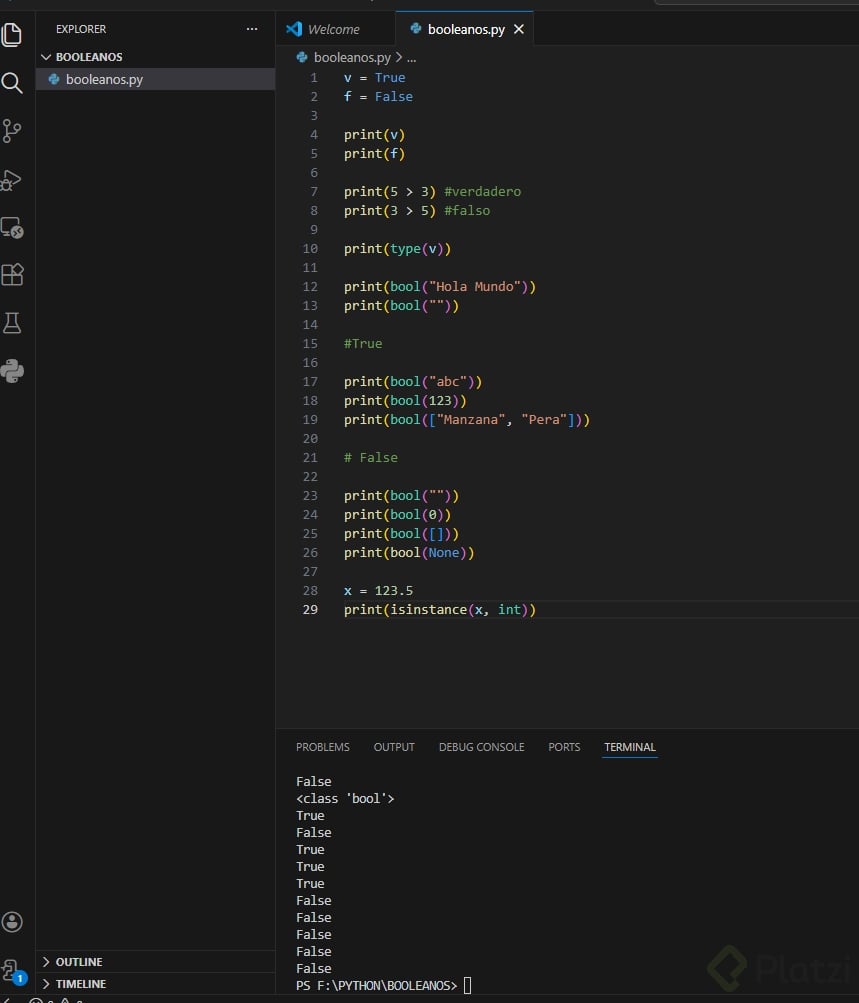Open the Explorer view in activity bar
Image resolution: width=859 pixels, height=1003 pixels.
click(x=12, y=34)
